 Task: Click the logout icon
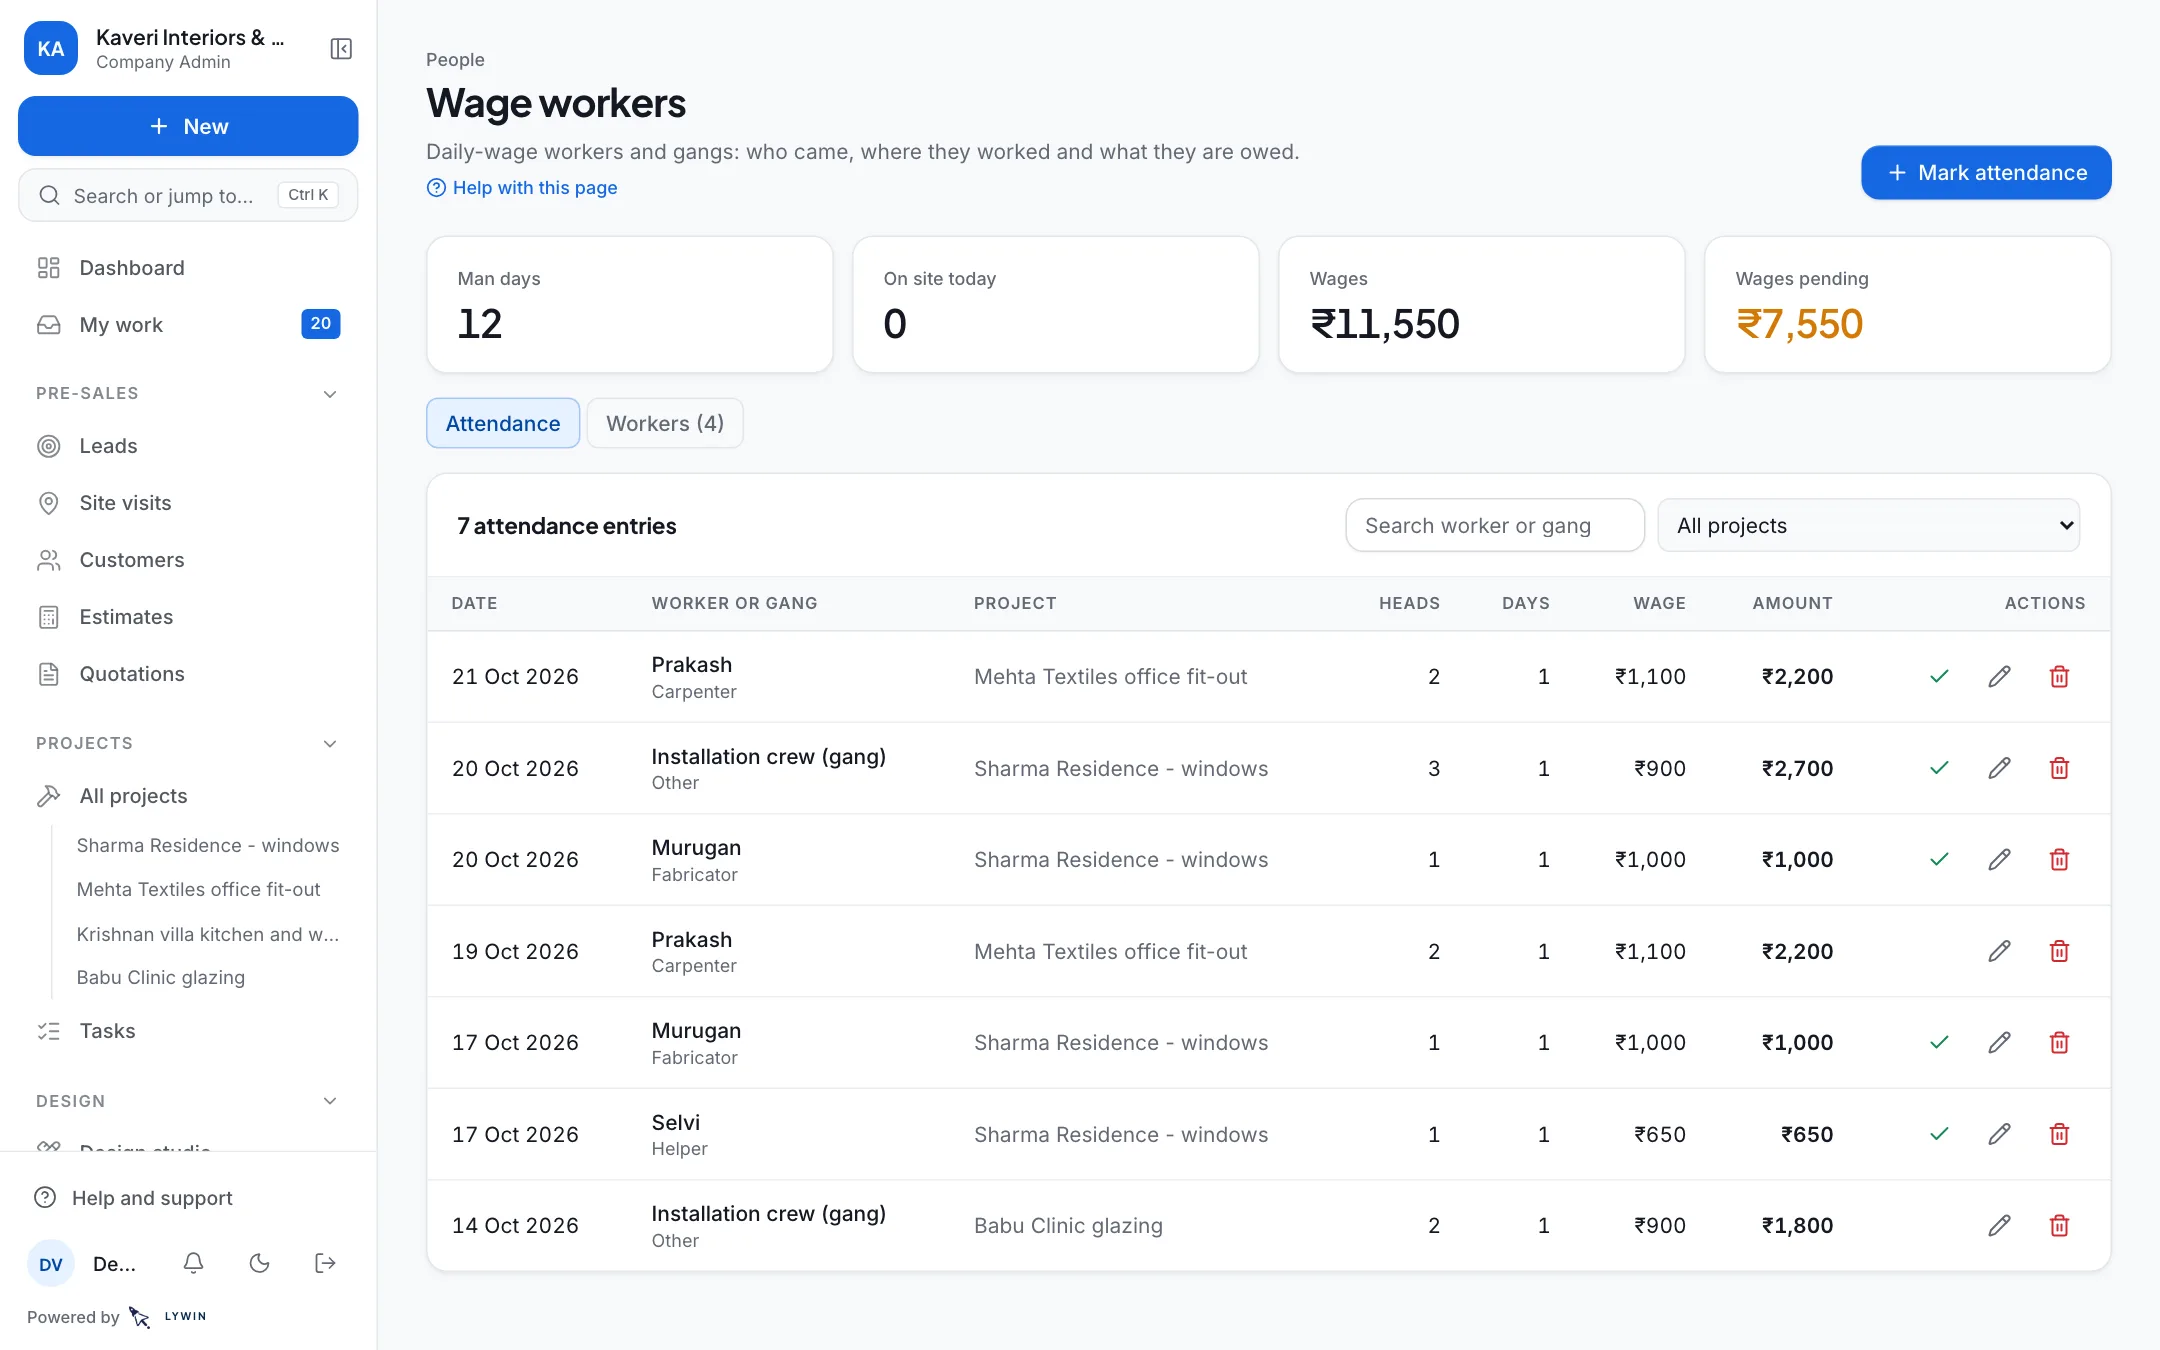coord(325,1263)
